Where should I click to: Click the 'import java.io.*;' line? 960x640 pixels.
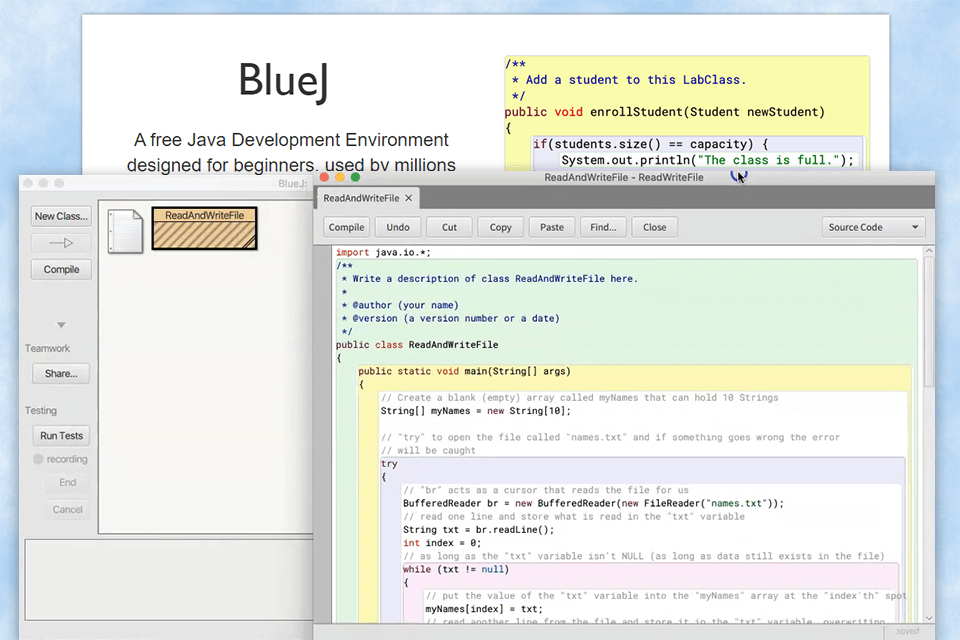(383, 252)
